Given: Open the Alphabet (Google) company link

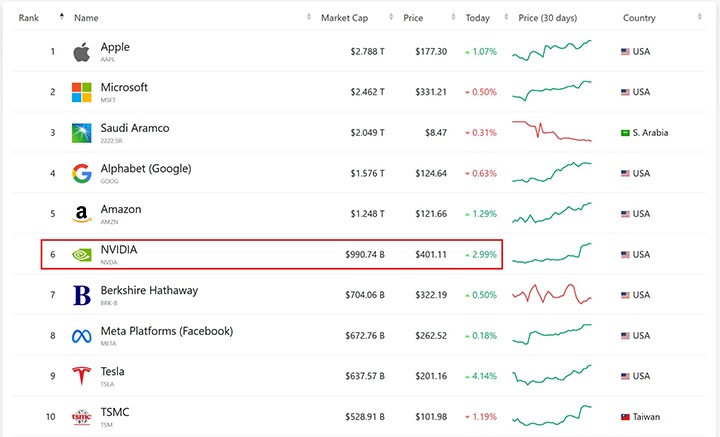Looking at the screenshot, I should point(145,168).
